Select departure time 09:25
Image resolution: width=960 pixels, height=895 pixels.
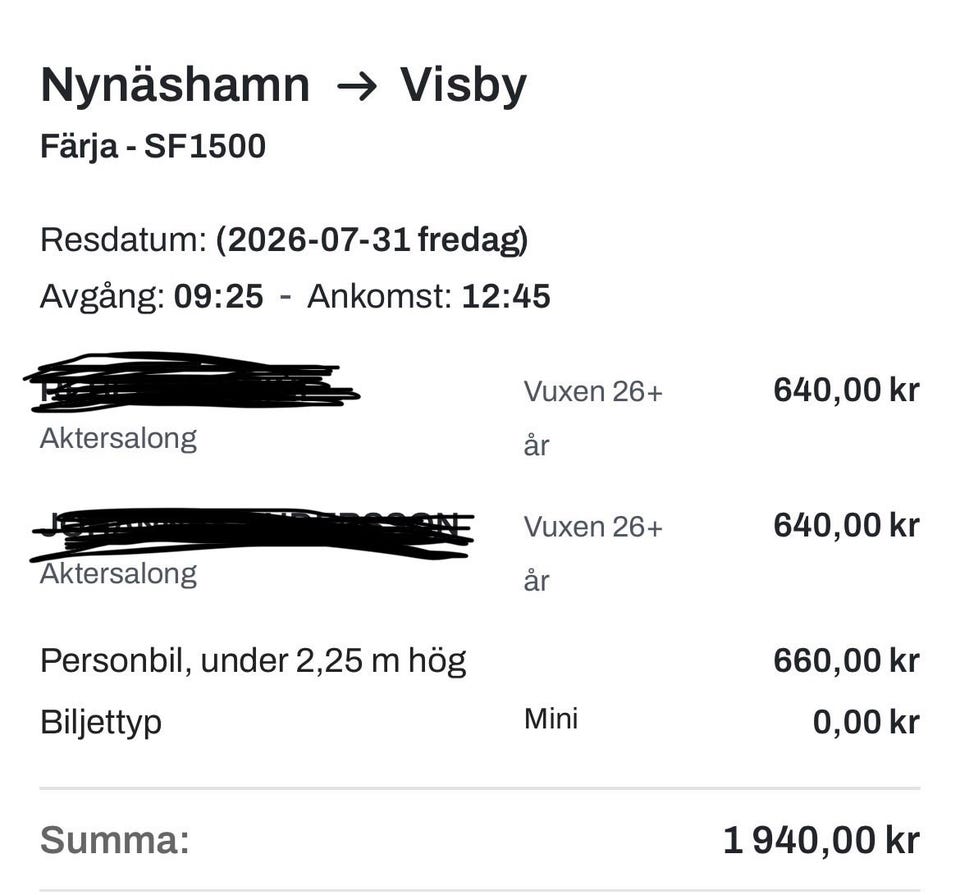click(x=219, y=296)
